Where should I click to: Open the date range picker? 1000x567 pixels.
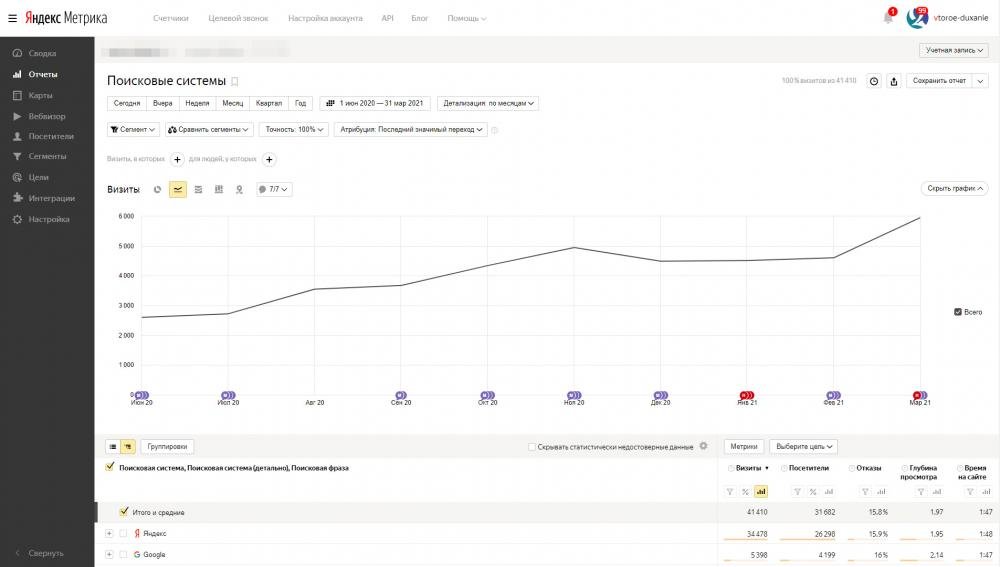click(x=375, y=103)
